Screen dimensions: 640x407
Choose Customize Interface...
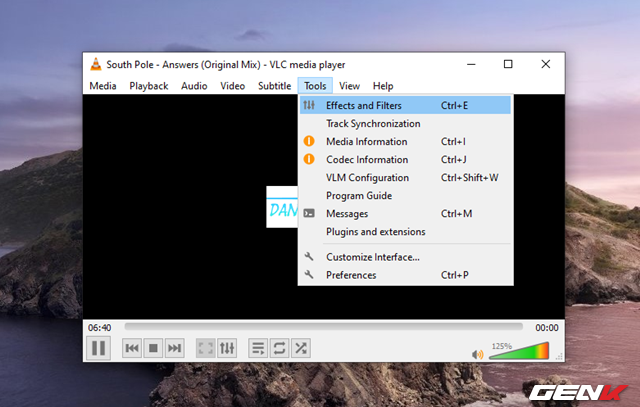[x=405, y=257]
